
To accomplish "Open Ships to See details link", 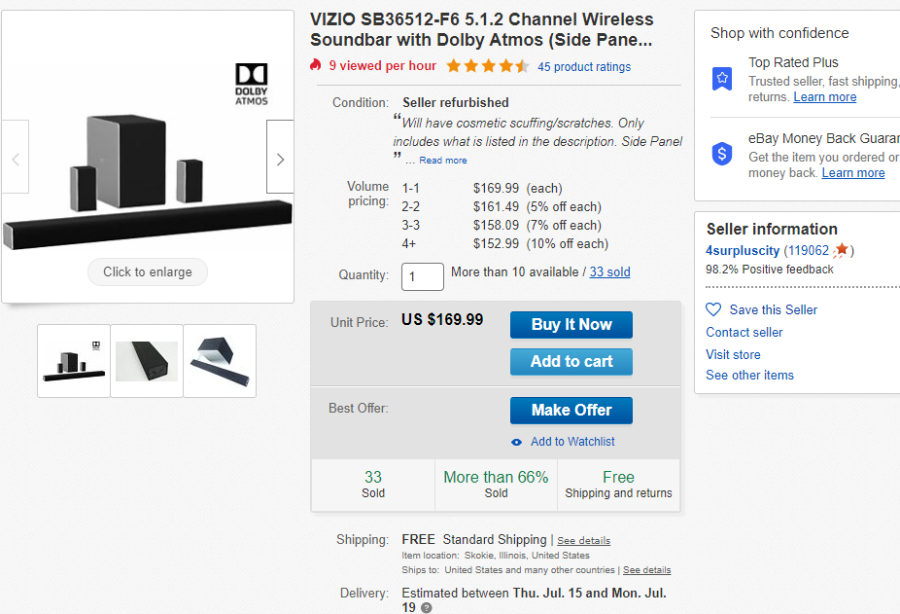I will point(647,570).
